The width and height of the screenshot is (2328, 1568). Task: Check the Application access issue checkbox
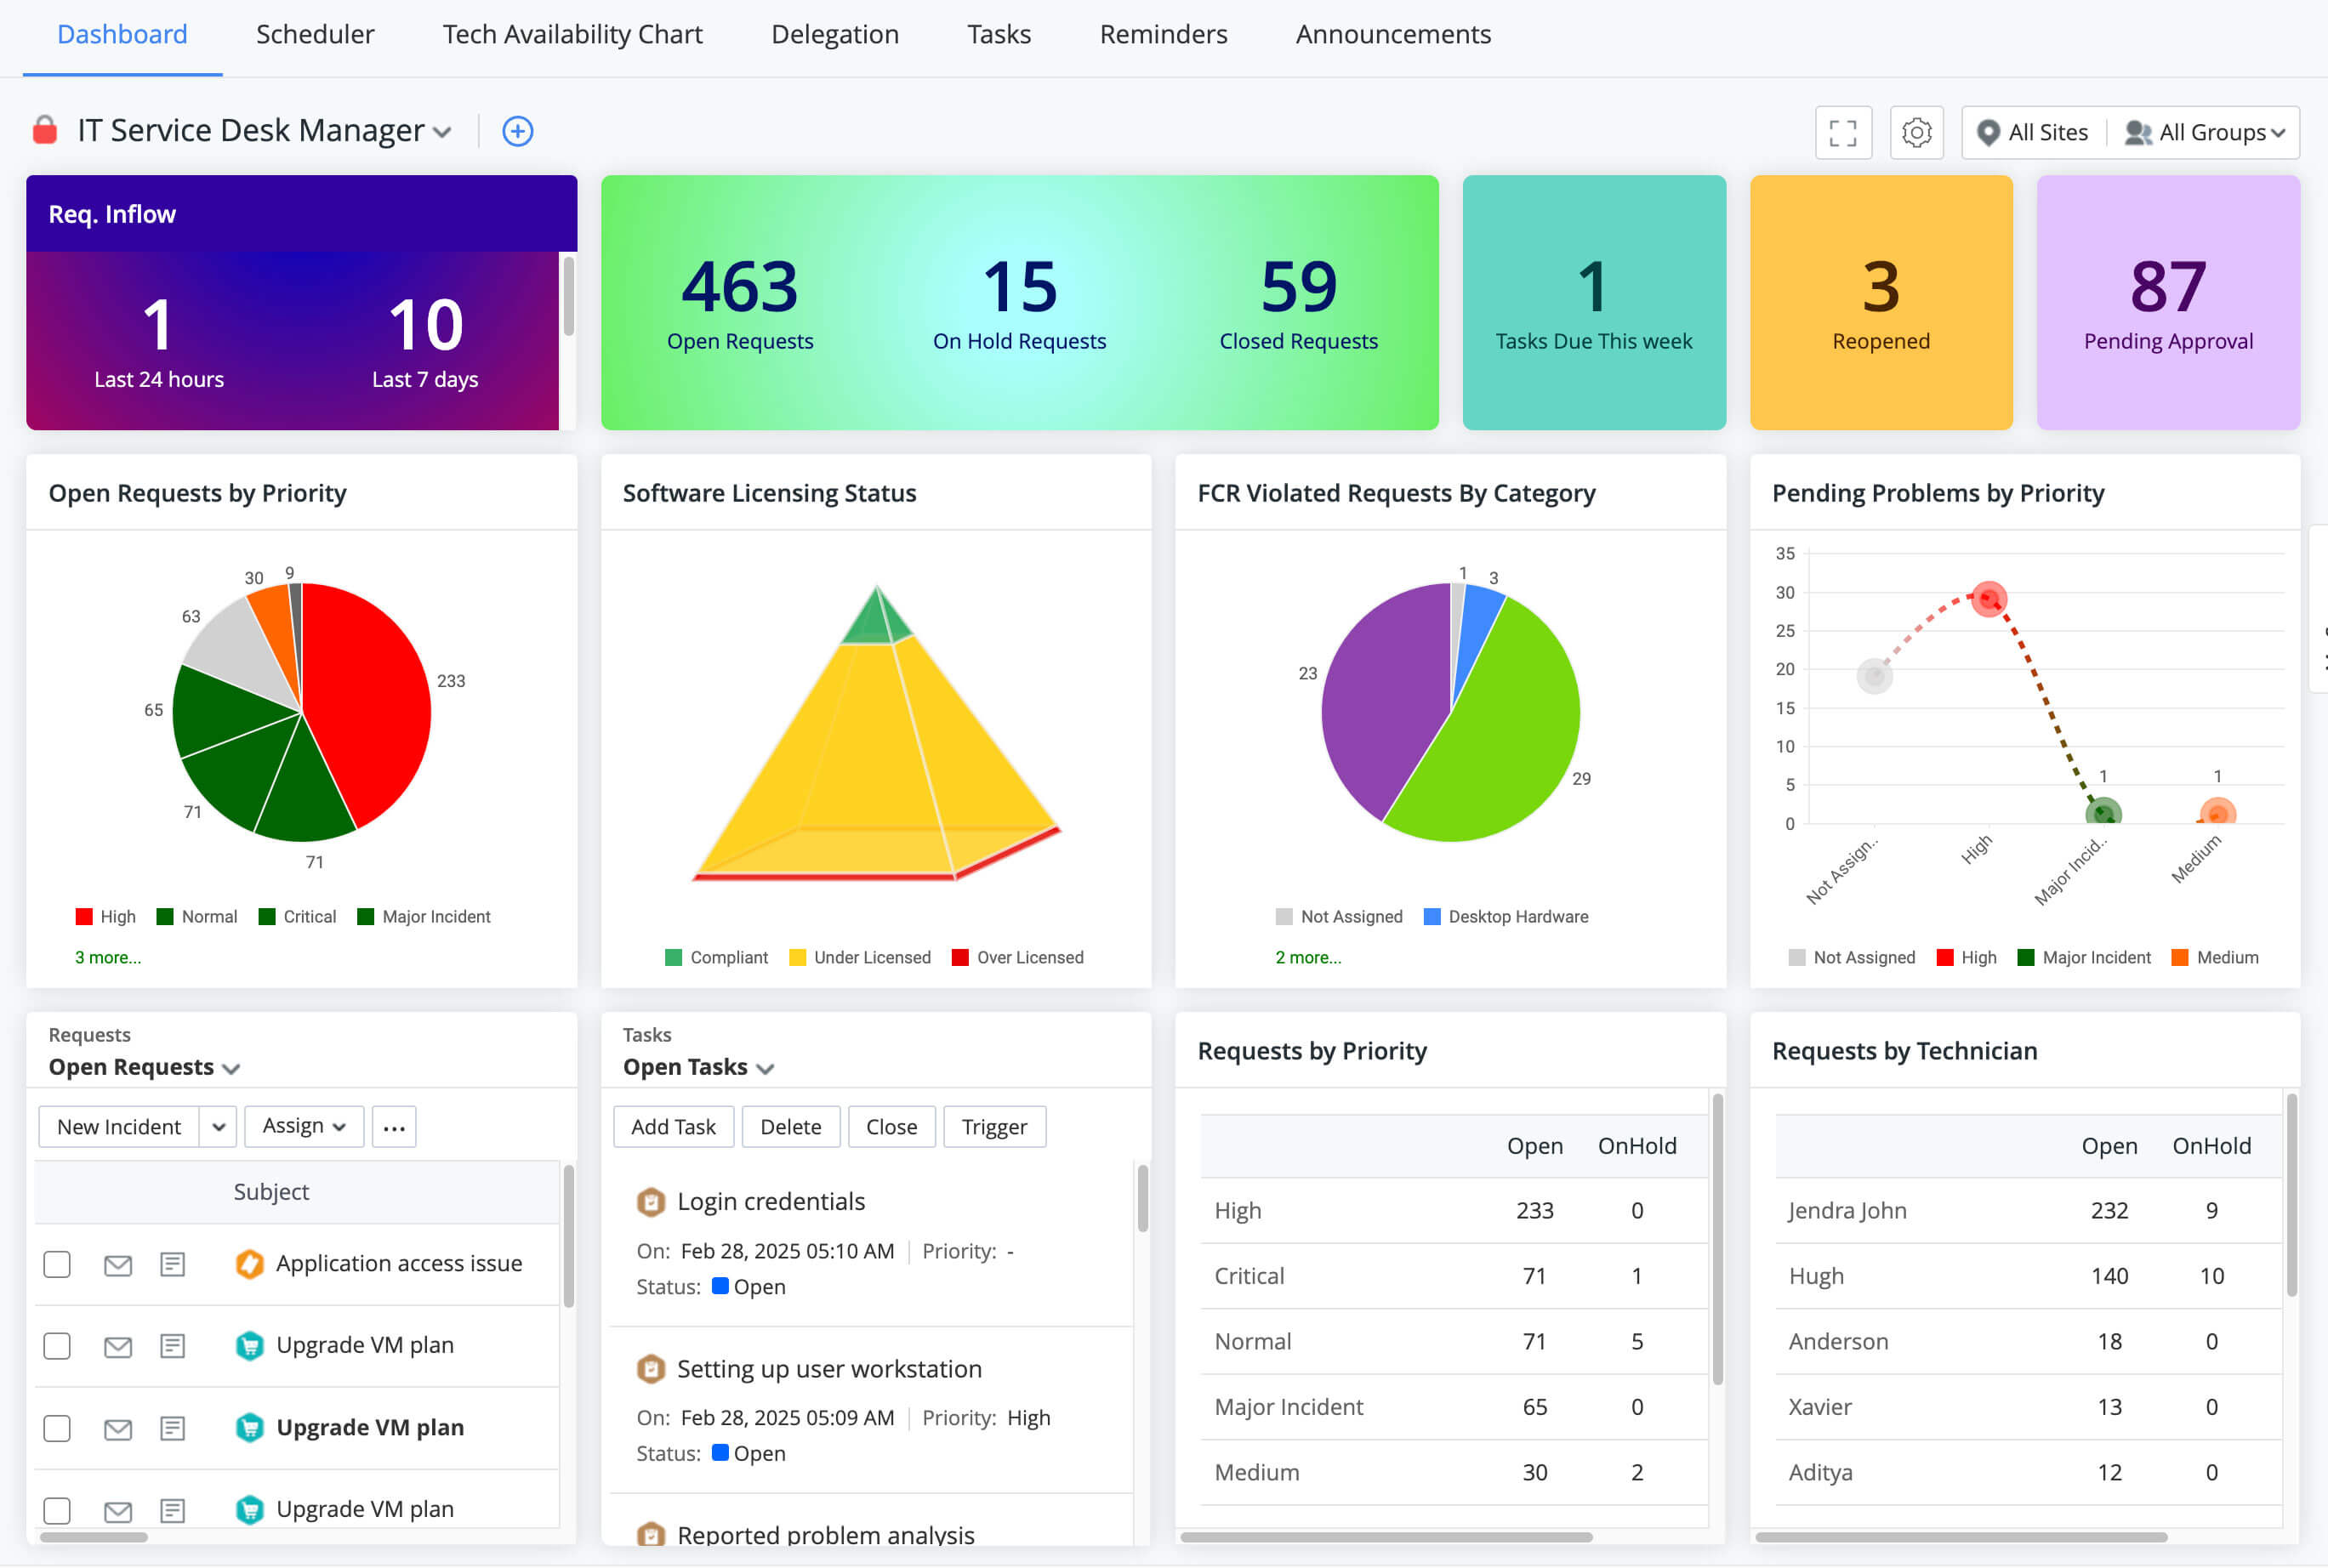[57, 1265]
